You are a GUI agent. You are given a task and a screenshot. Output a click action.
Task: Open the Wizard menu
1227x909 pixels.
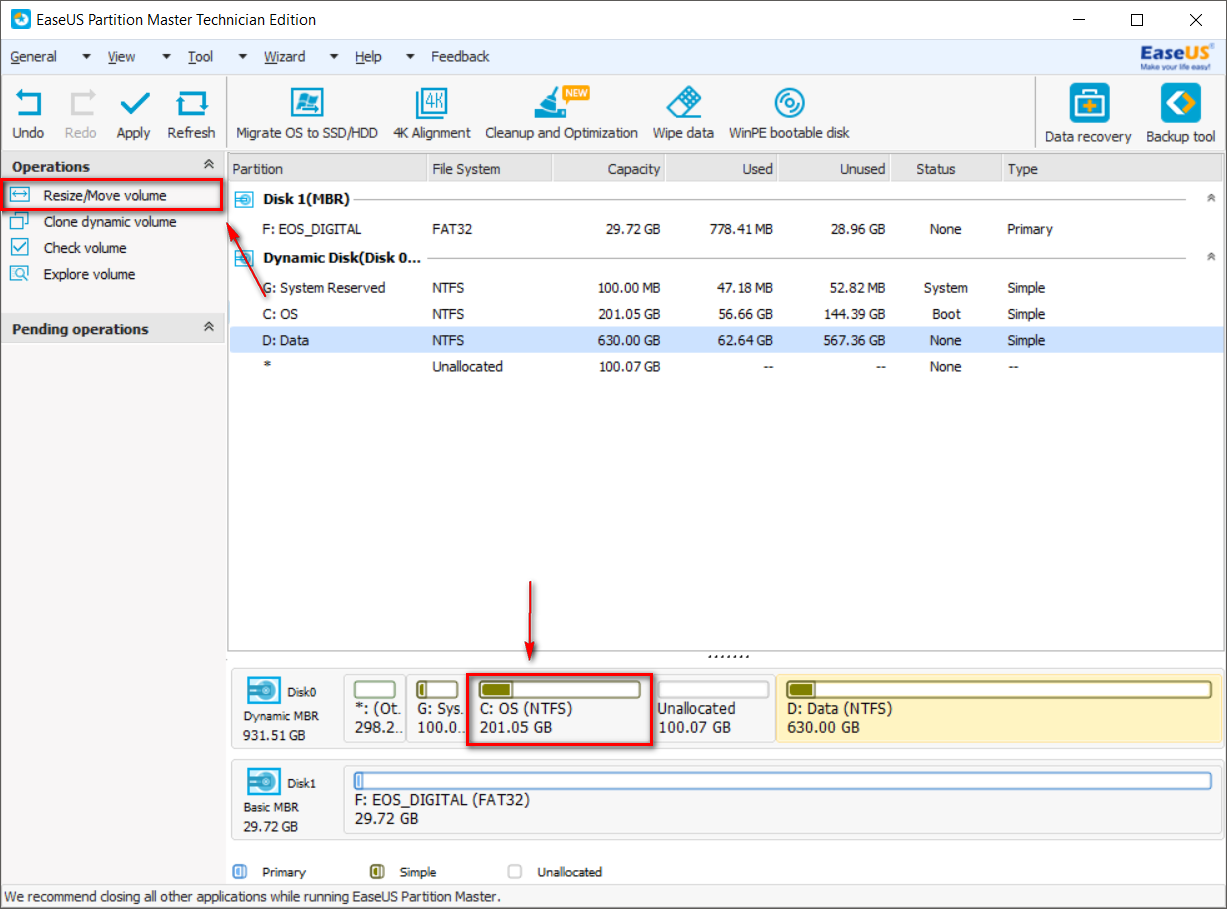285,57
